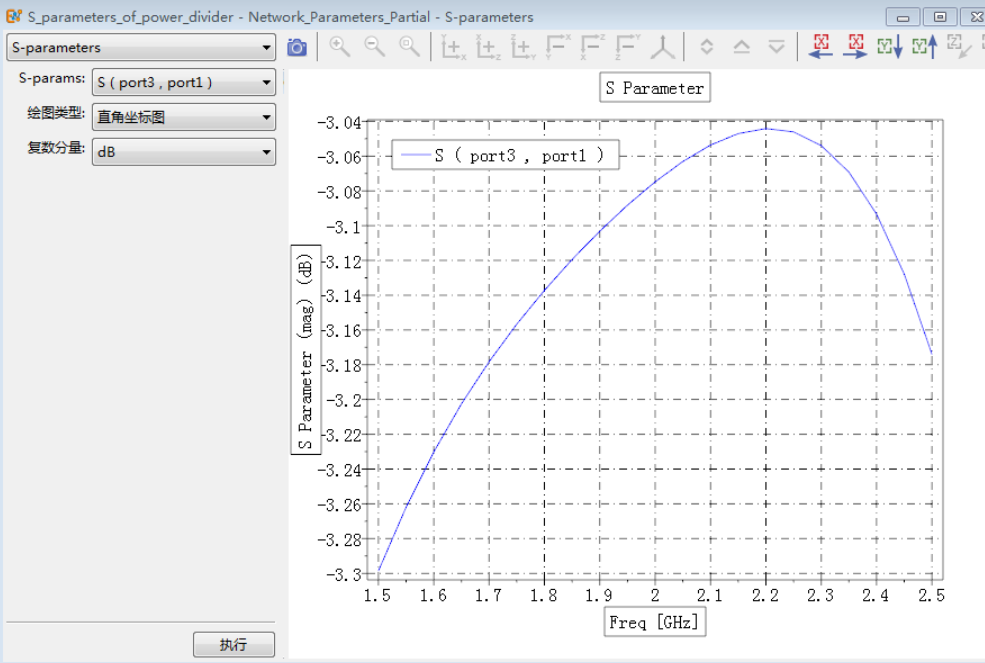Click the 1.8 tick on frequency axis
985x663 pixels.
[543, 595]
